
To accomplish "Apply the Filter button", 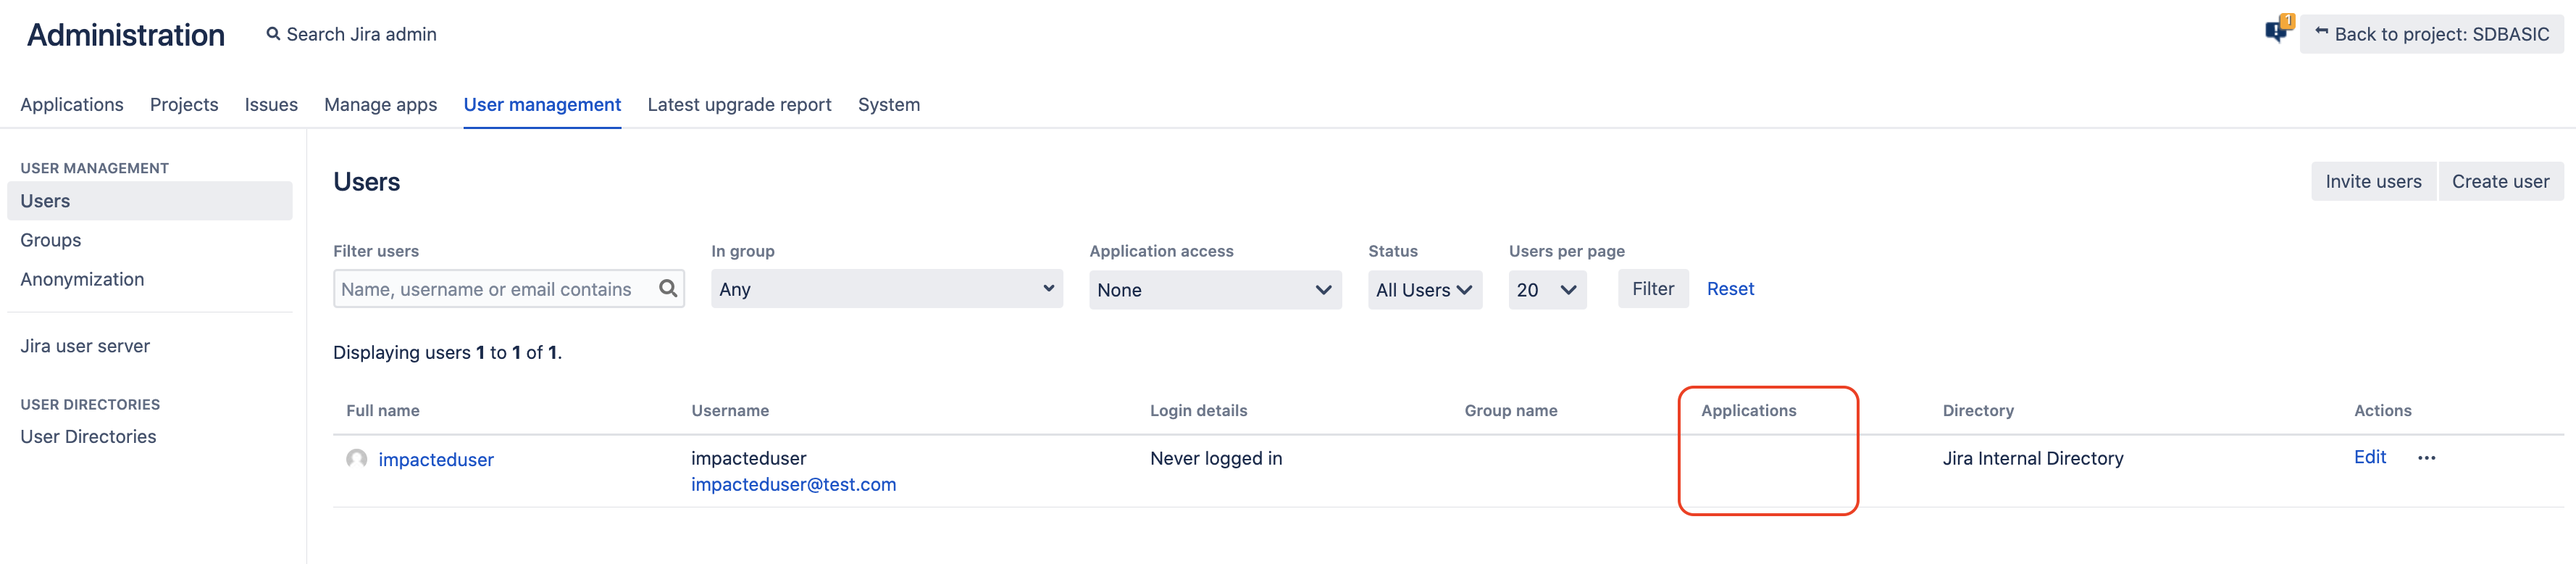I will click(x=1652, y=289).
